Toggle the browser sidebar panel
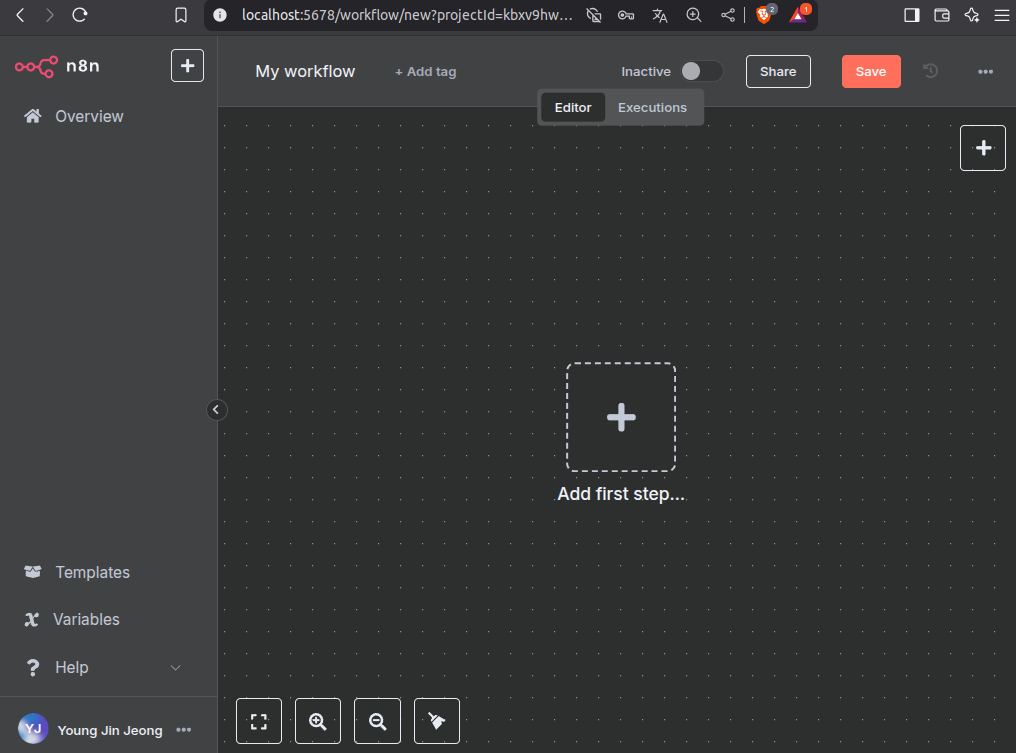The width and height of the screenshot is (1016, 753). click(911, 15)
